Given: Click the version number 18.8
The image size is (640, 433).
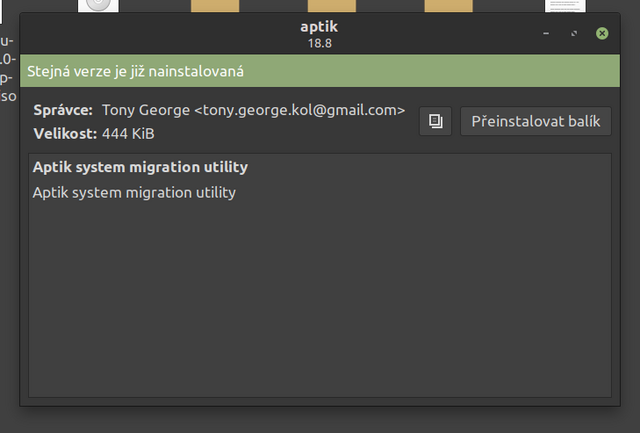Looking at the screenshot, I should pos(320,43).
